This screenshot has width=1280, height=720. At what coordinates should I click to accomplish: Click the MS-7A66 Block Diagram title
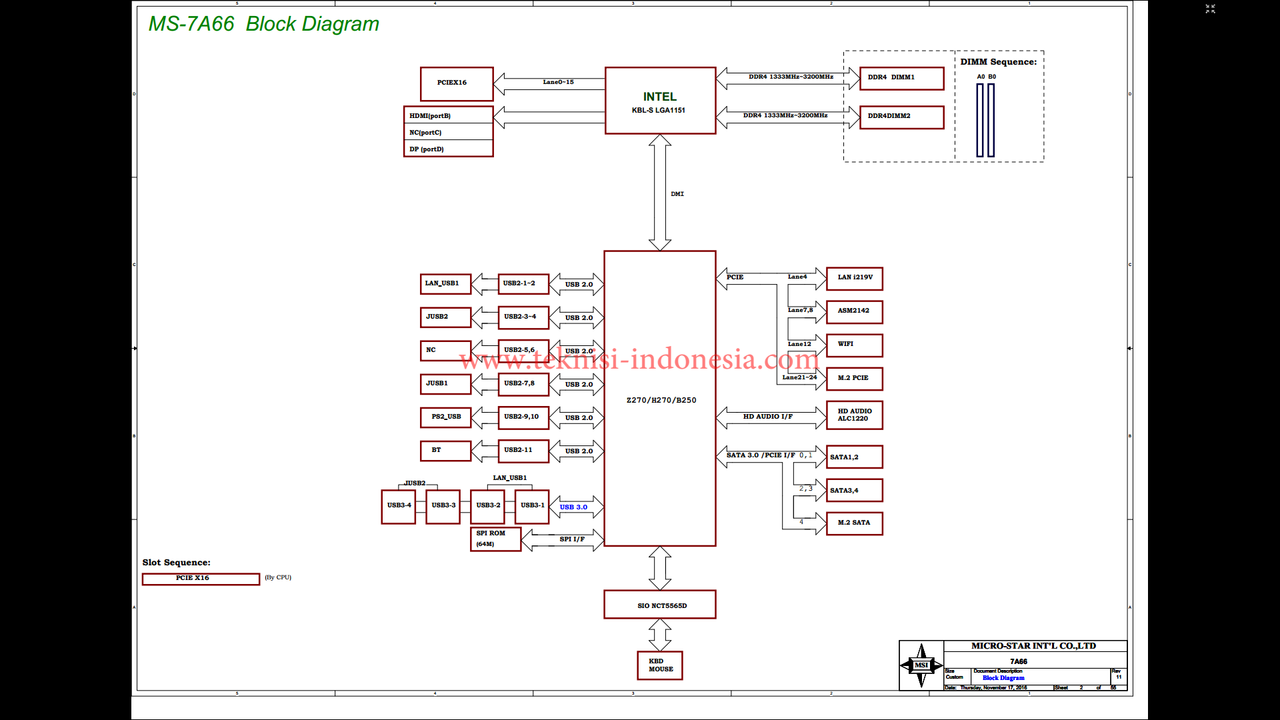[x=264, y=24]
